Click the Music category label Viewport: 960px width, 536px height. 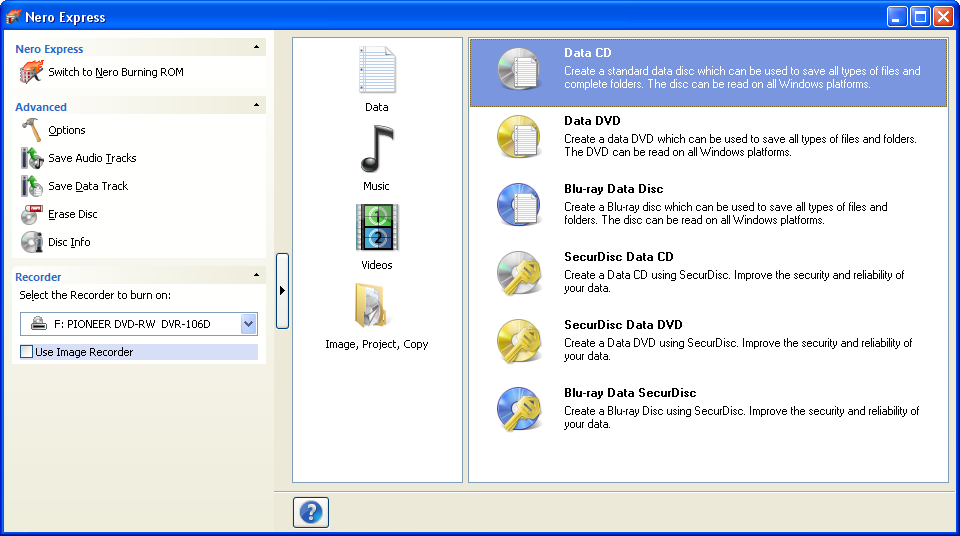(376, 186)
